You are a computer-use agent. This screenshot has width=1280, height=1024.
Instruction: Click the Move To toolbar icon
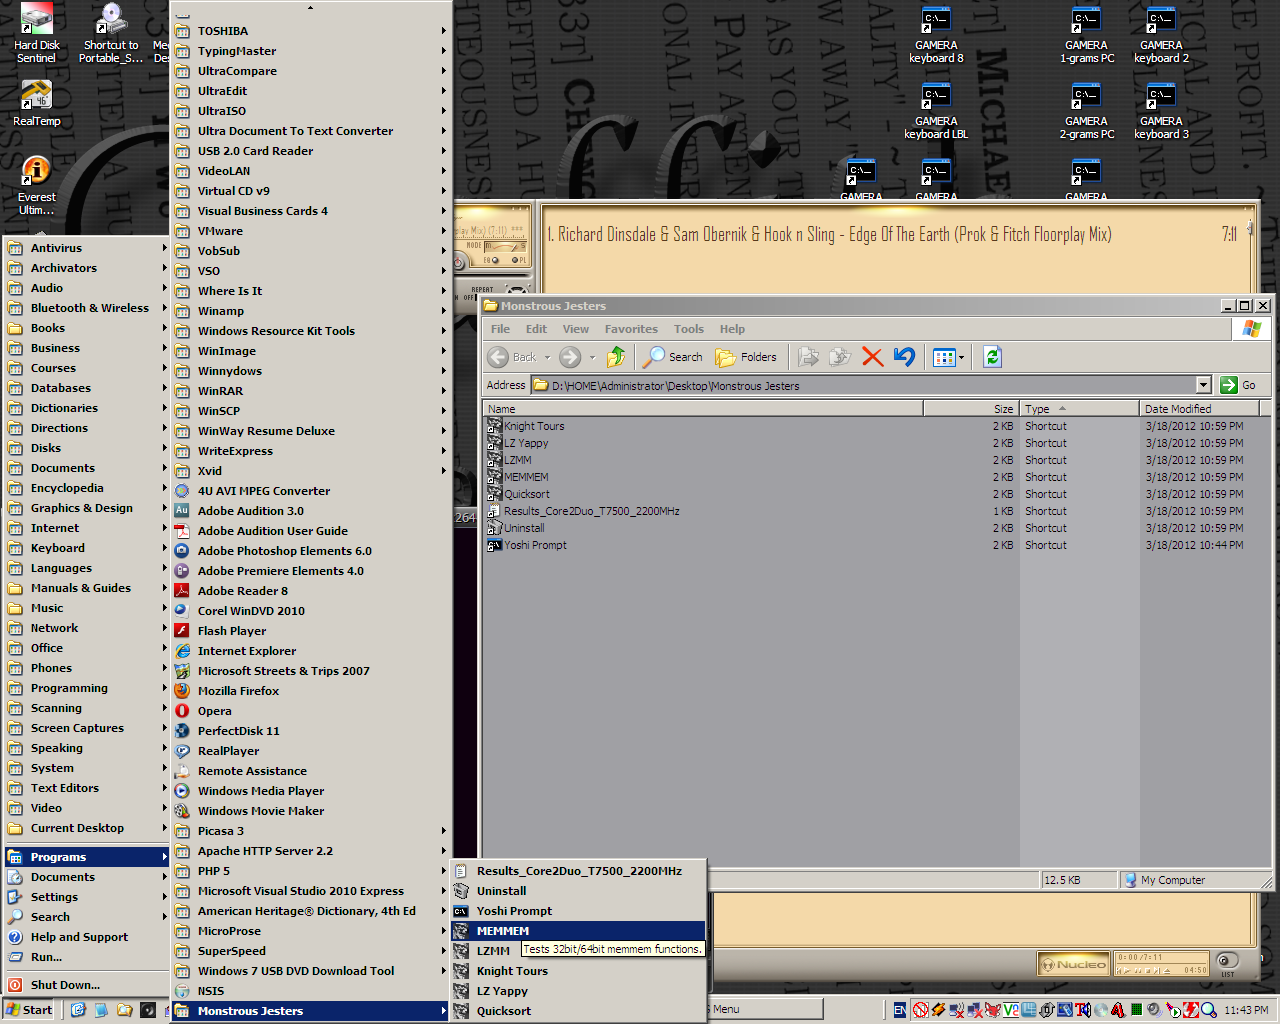click(809, 357)
